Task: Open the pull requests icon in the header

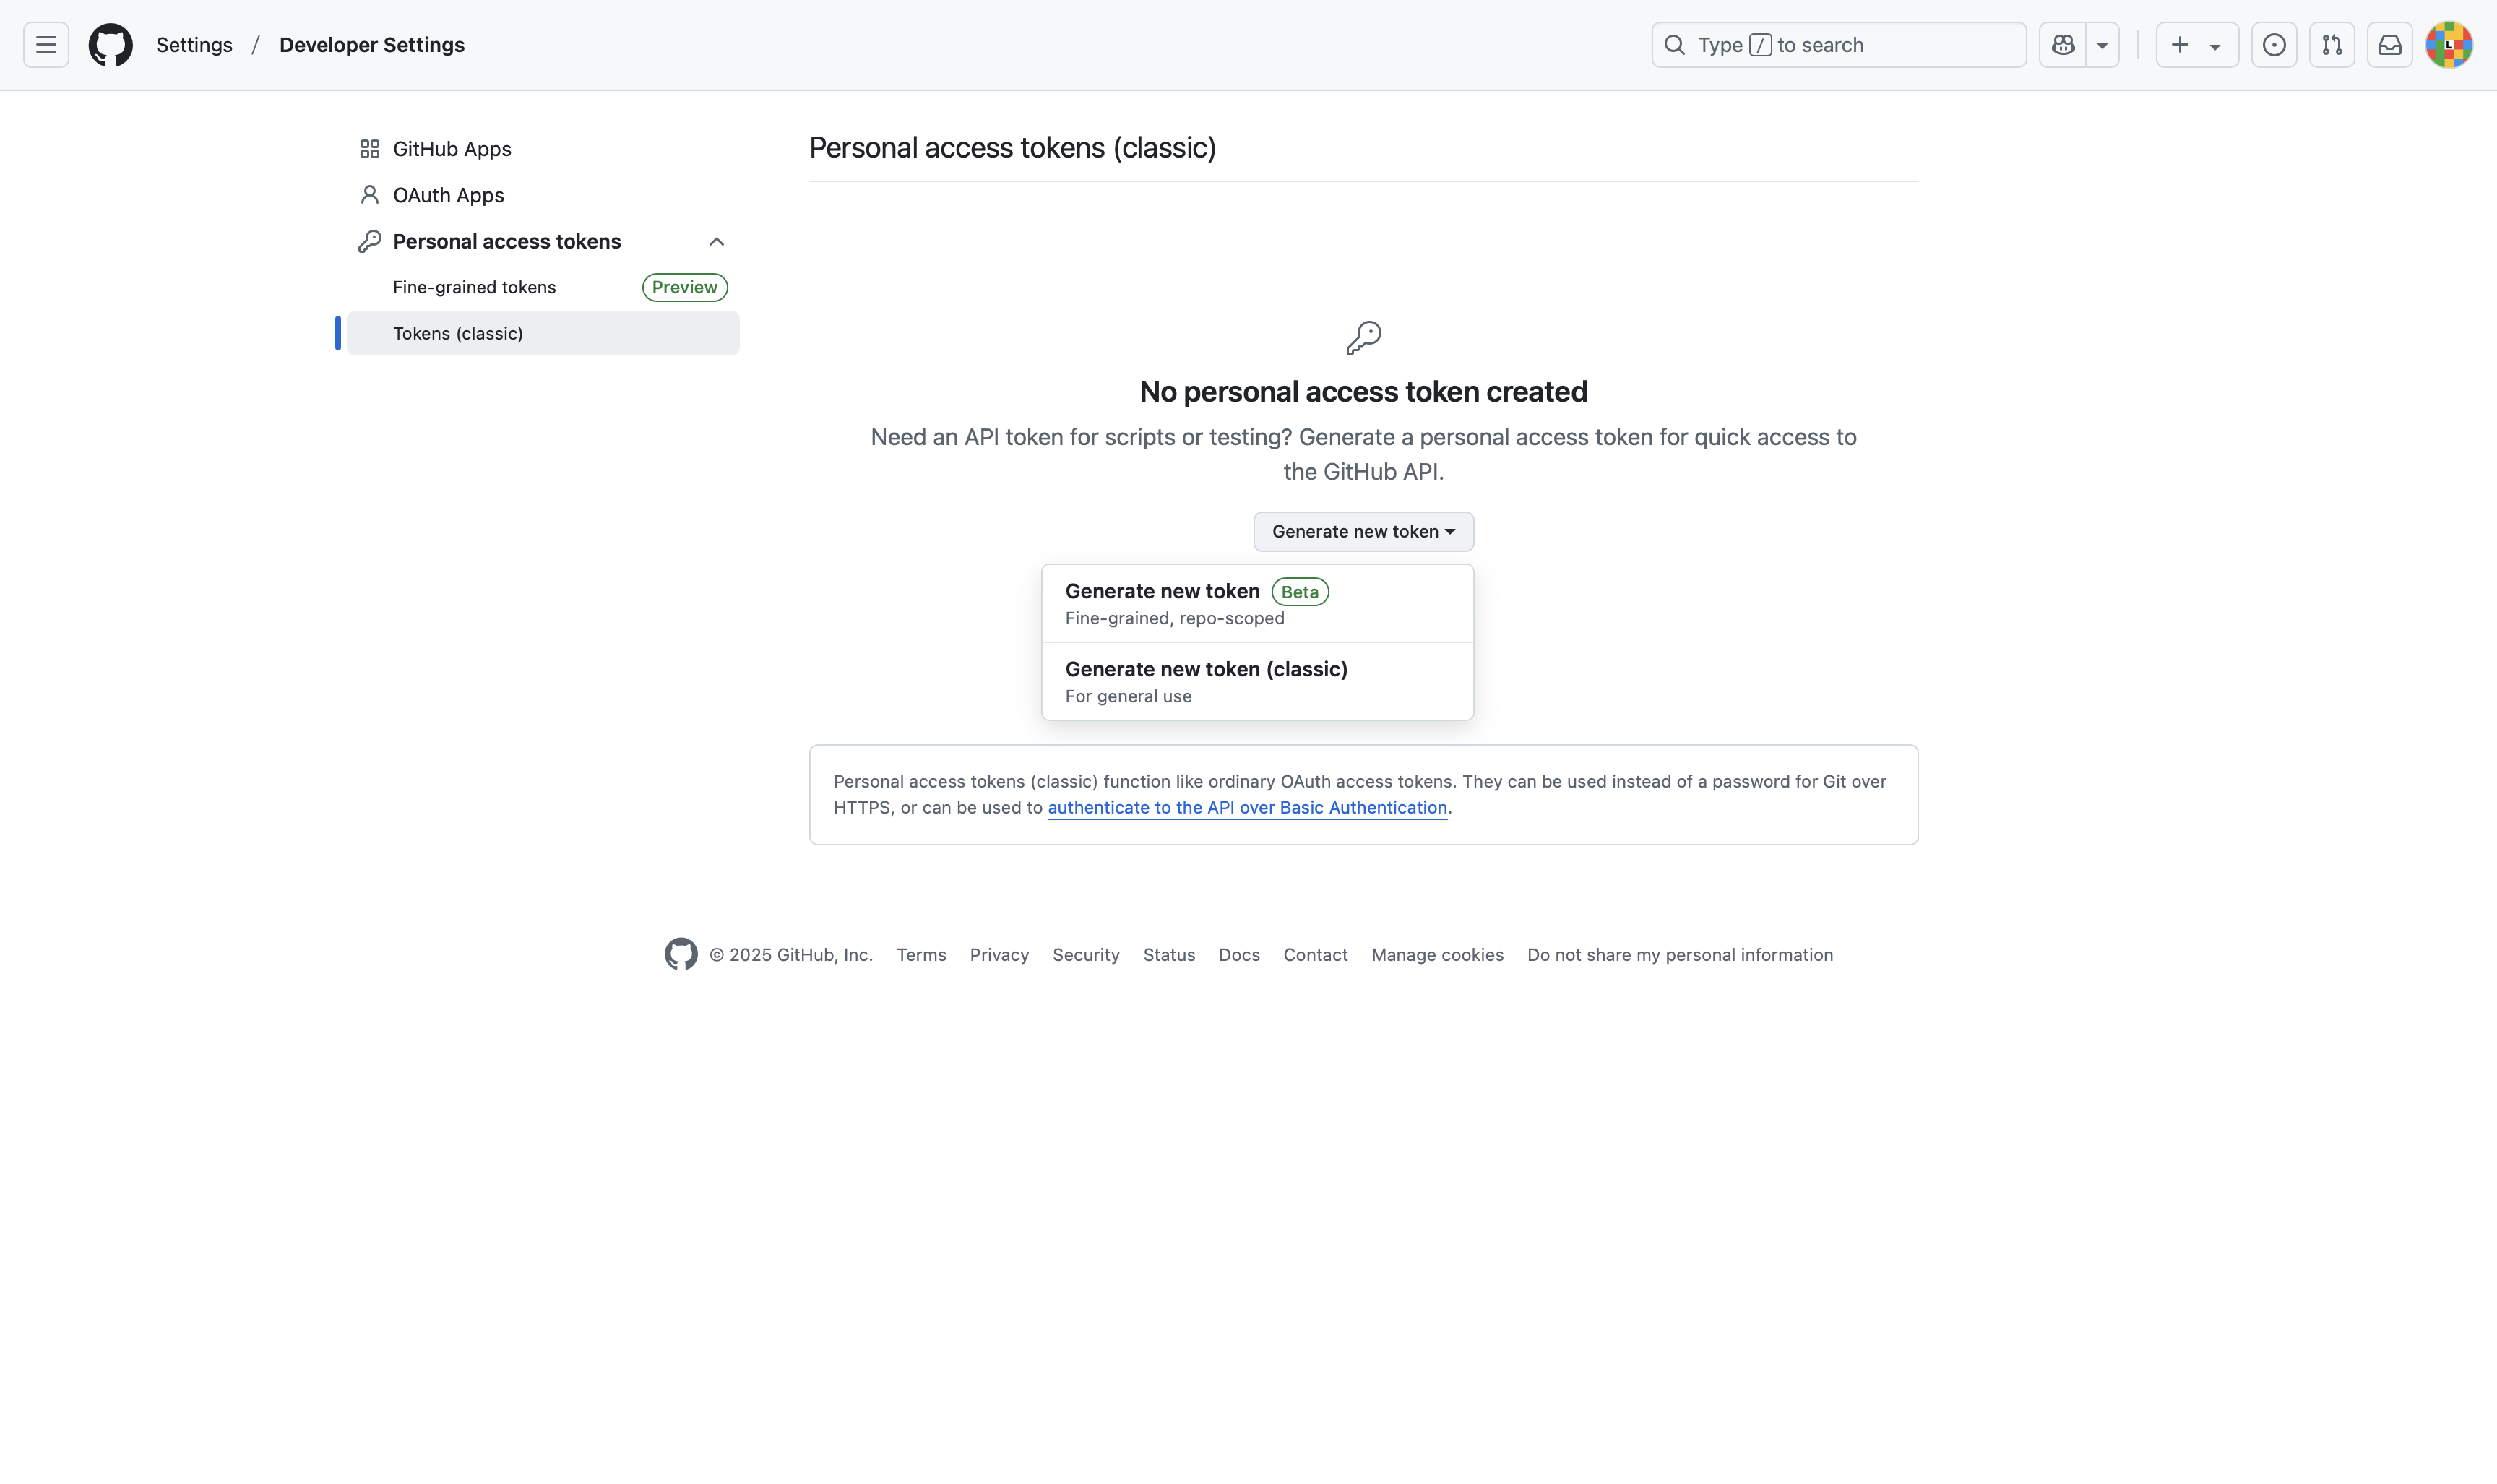Action: [x=2331, y=45]
